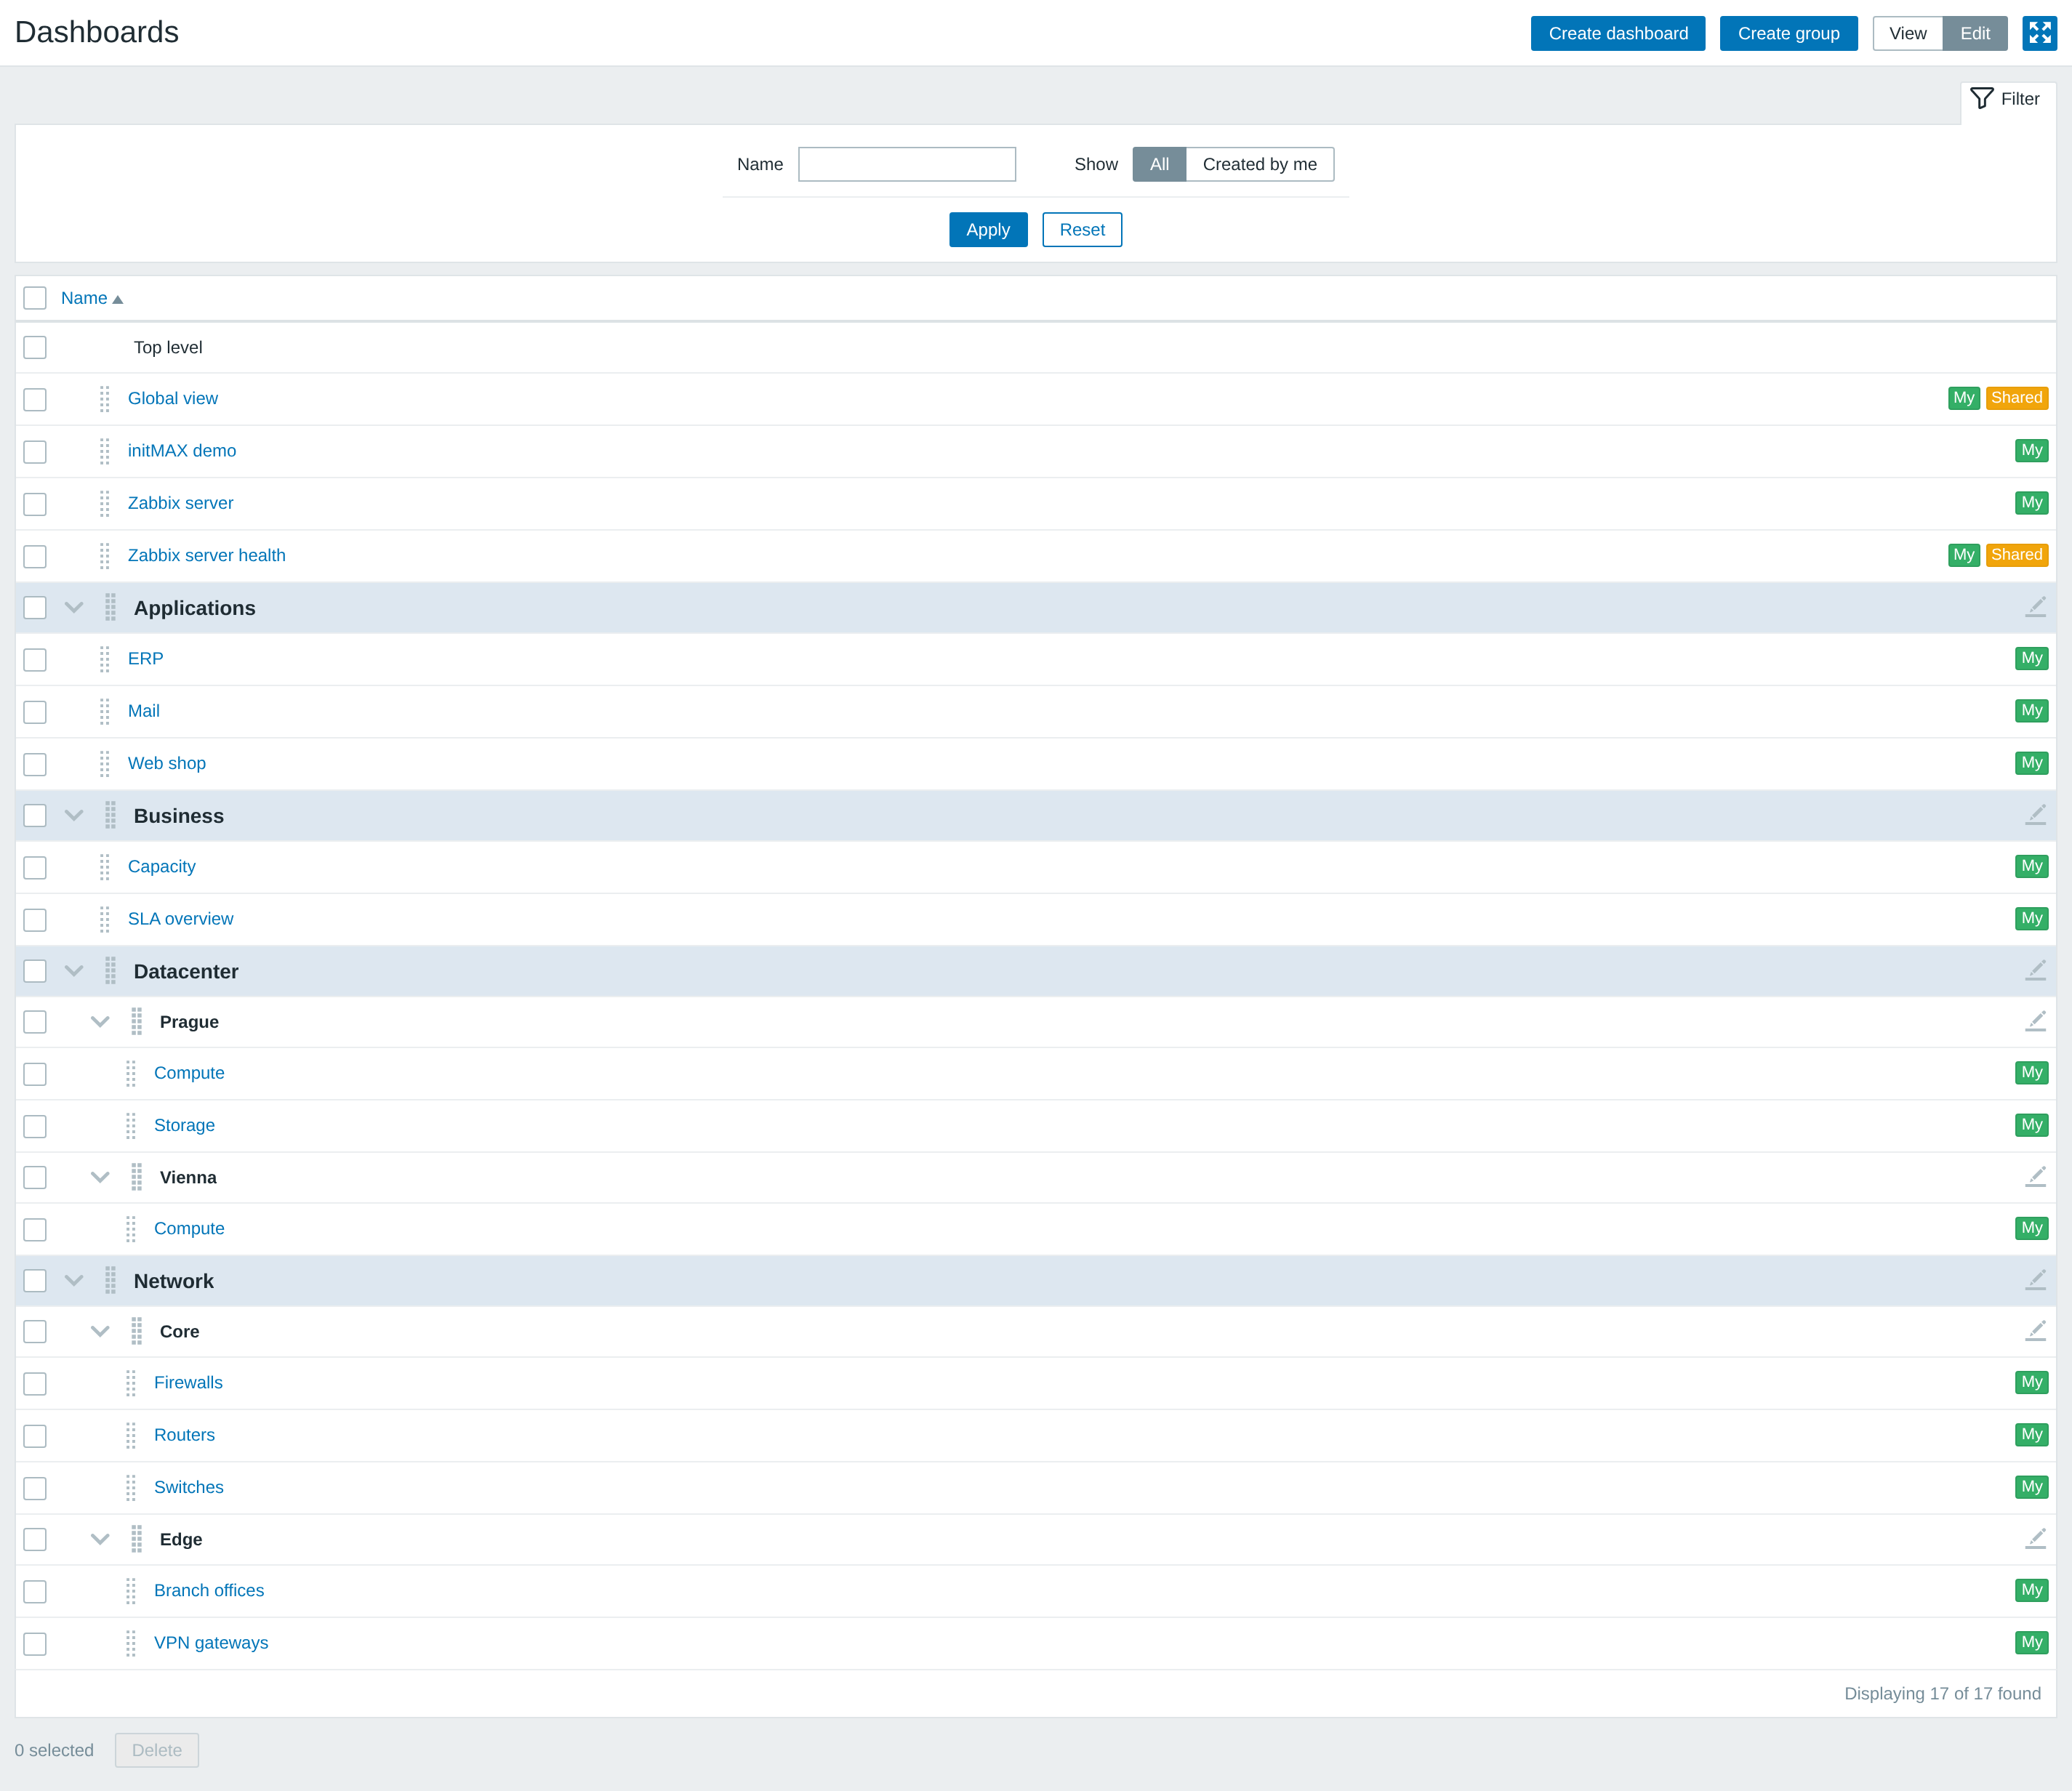
Task: Open the Compute dashboard under Vienna
Action: [x=189, y=1228]
